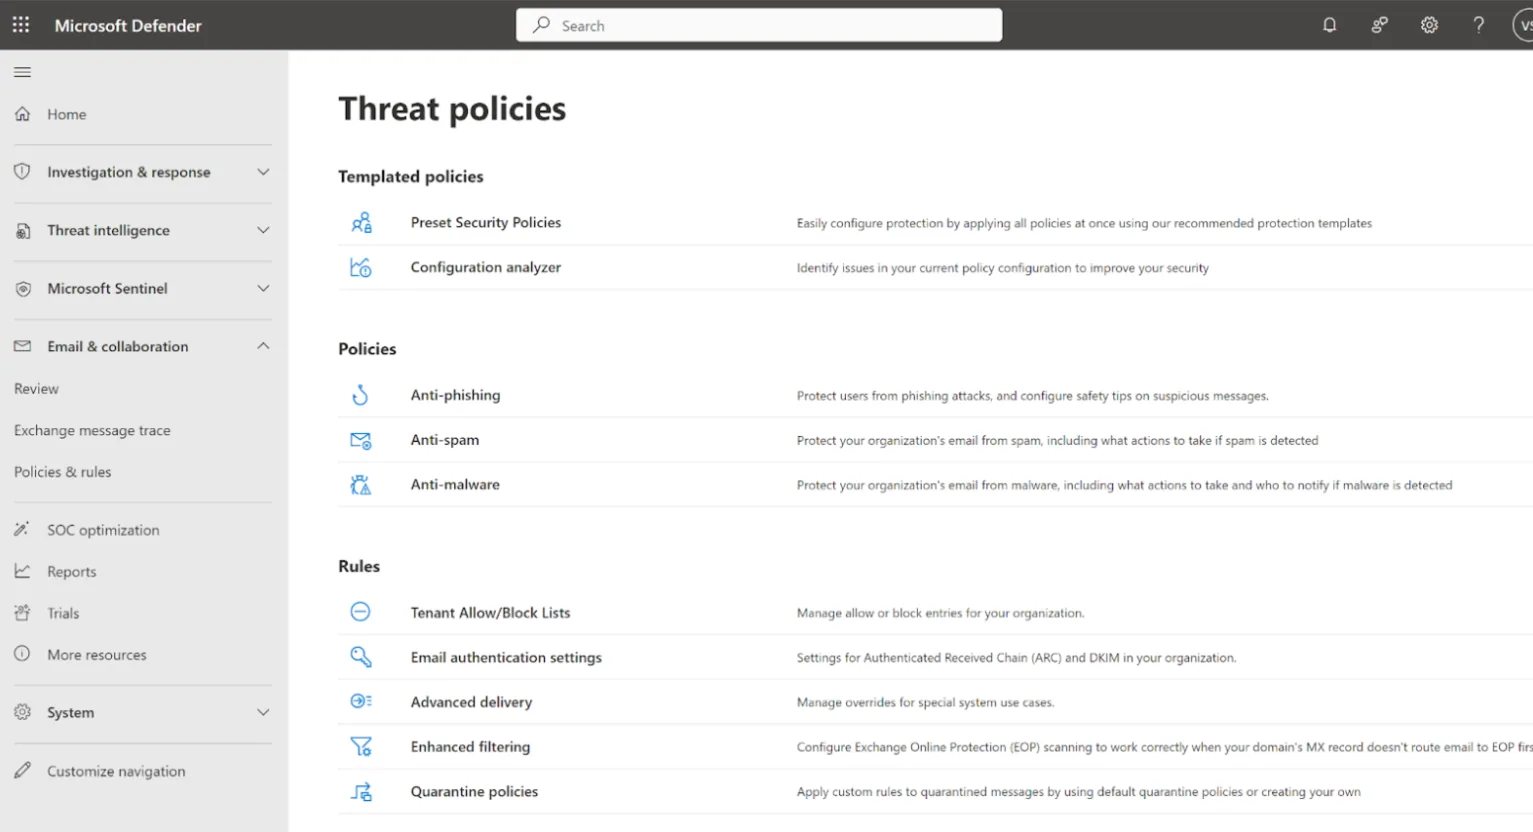Click Customize navigation
Viewport: 1533px width, 832px height.
116,771
